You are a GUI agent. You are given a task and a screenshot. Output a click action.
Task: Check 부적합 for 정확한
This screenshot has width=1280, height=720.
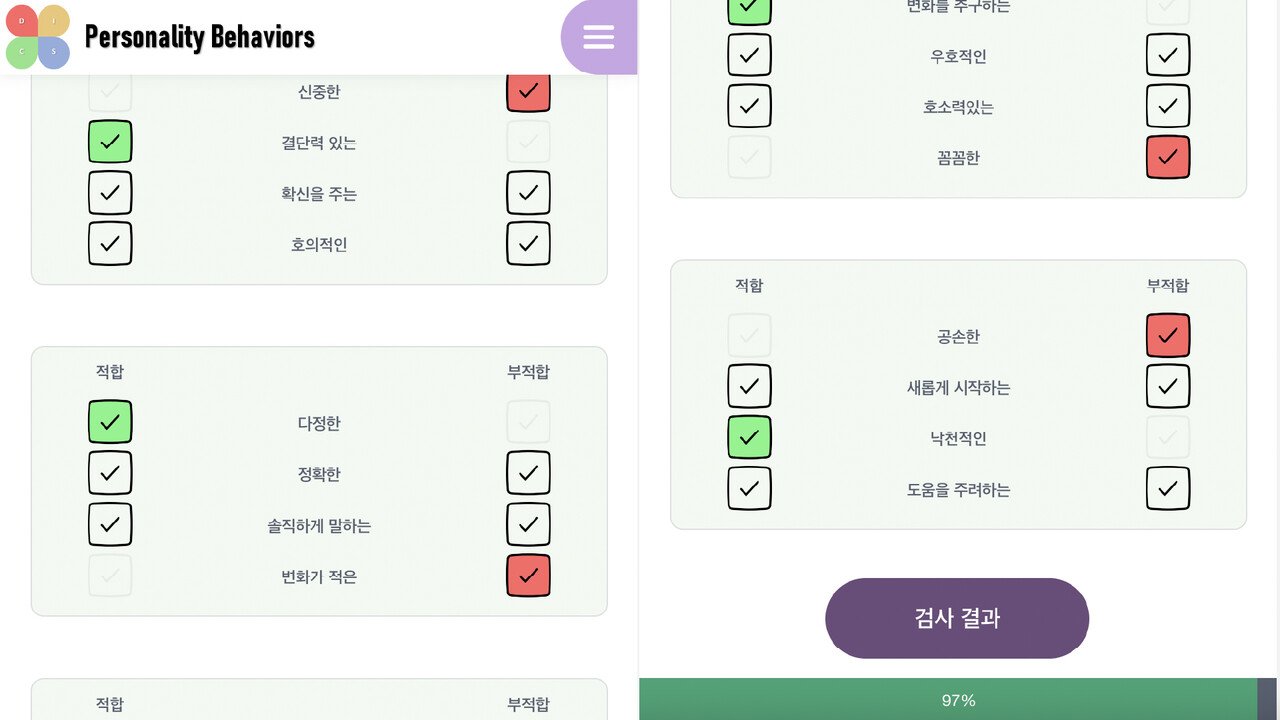pos(528,473)
